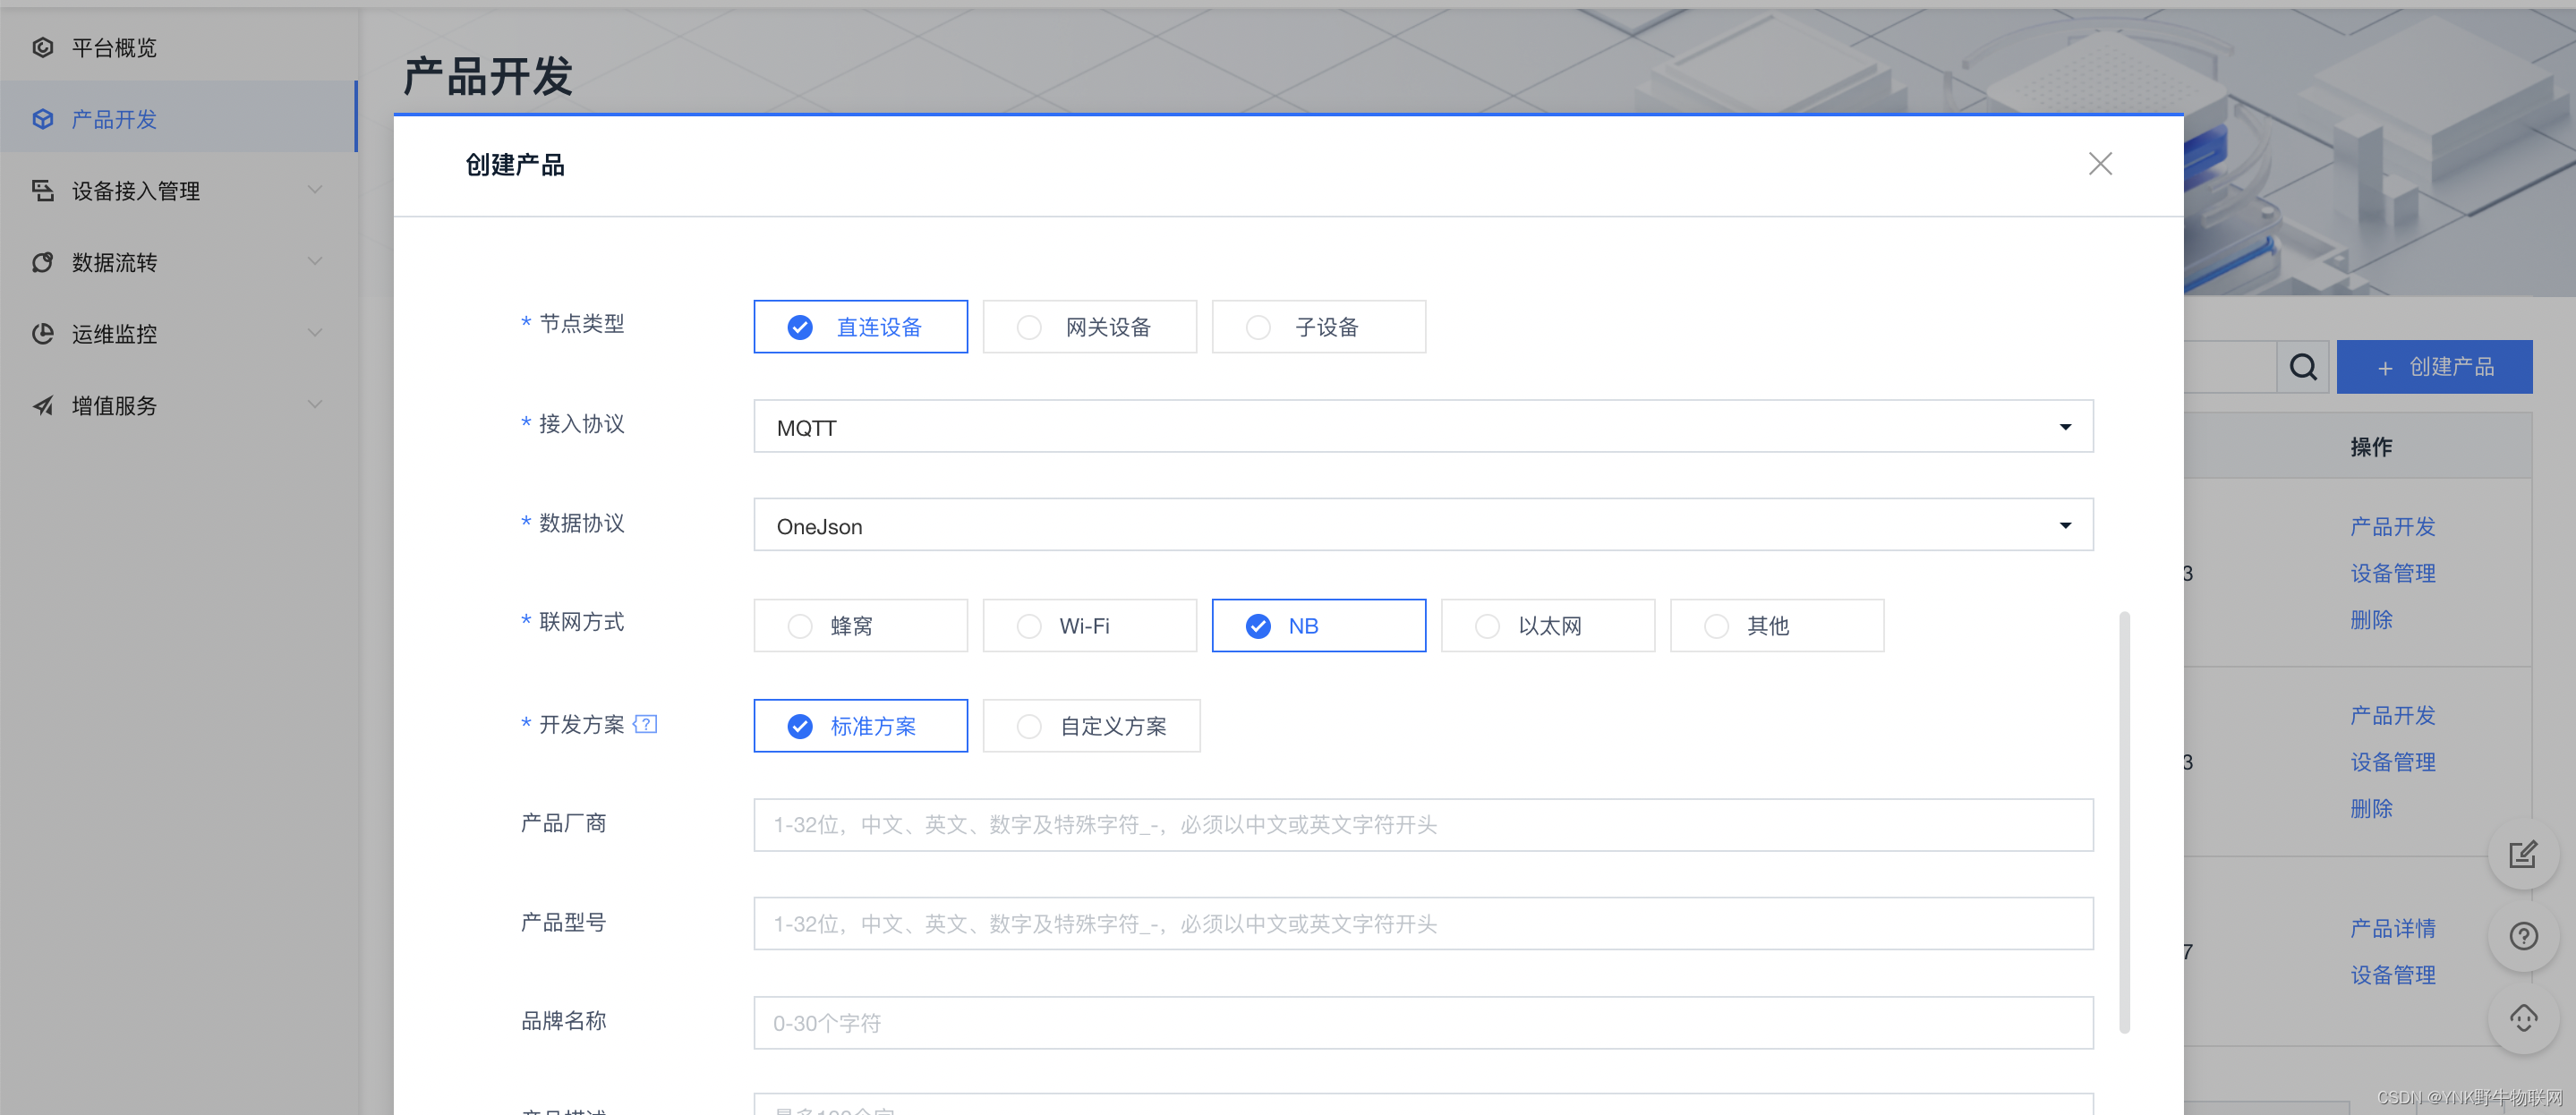The width and height of the screenshot is (2576, 1115).
Task: Open the 增值服务 sidebar menu
Action: [114, 405]
